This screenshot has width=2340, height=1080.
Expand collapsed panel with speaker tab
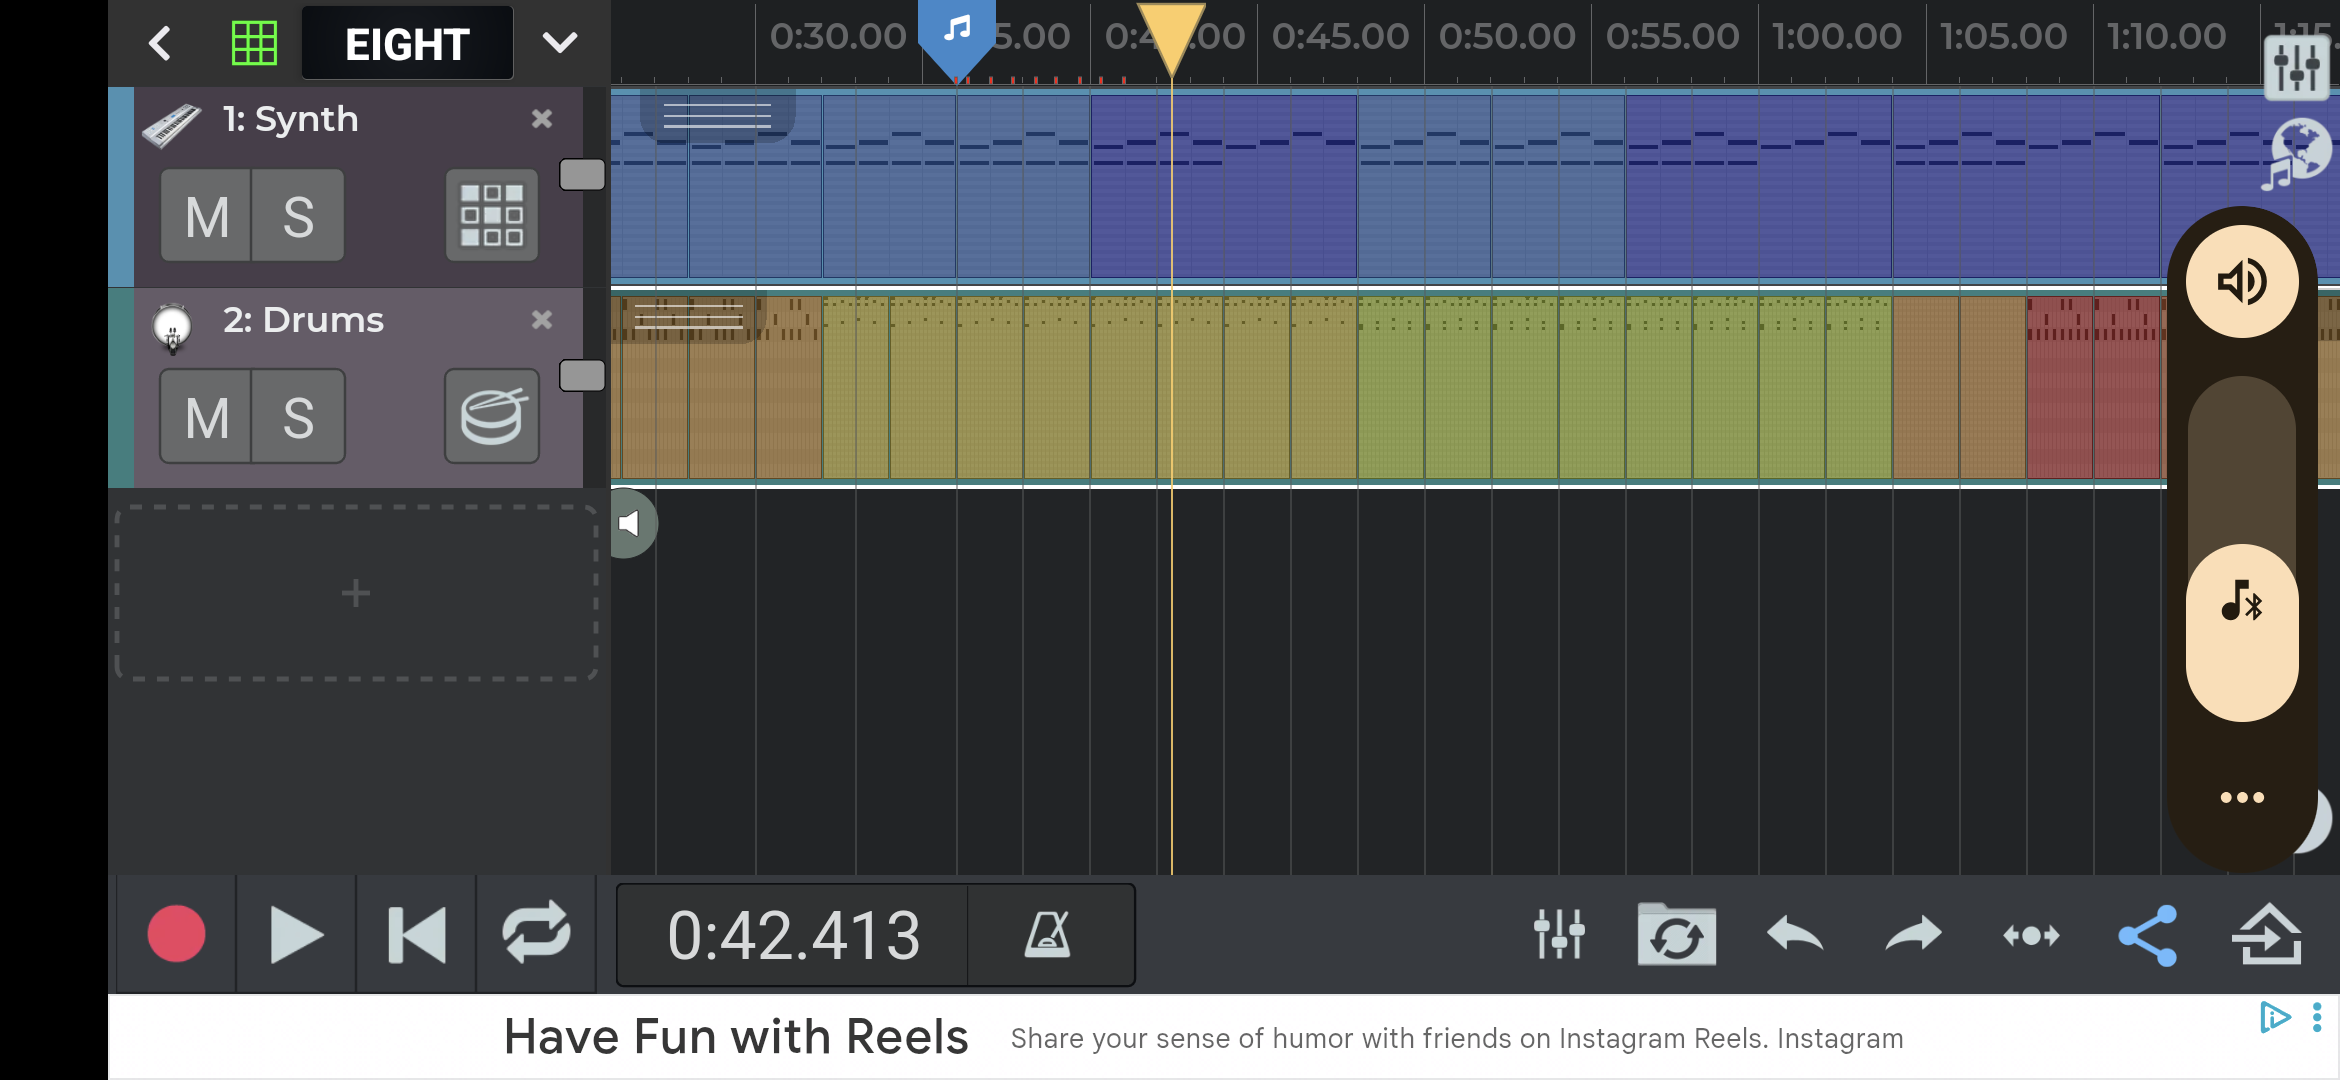coord(630,523)
